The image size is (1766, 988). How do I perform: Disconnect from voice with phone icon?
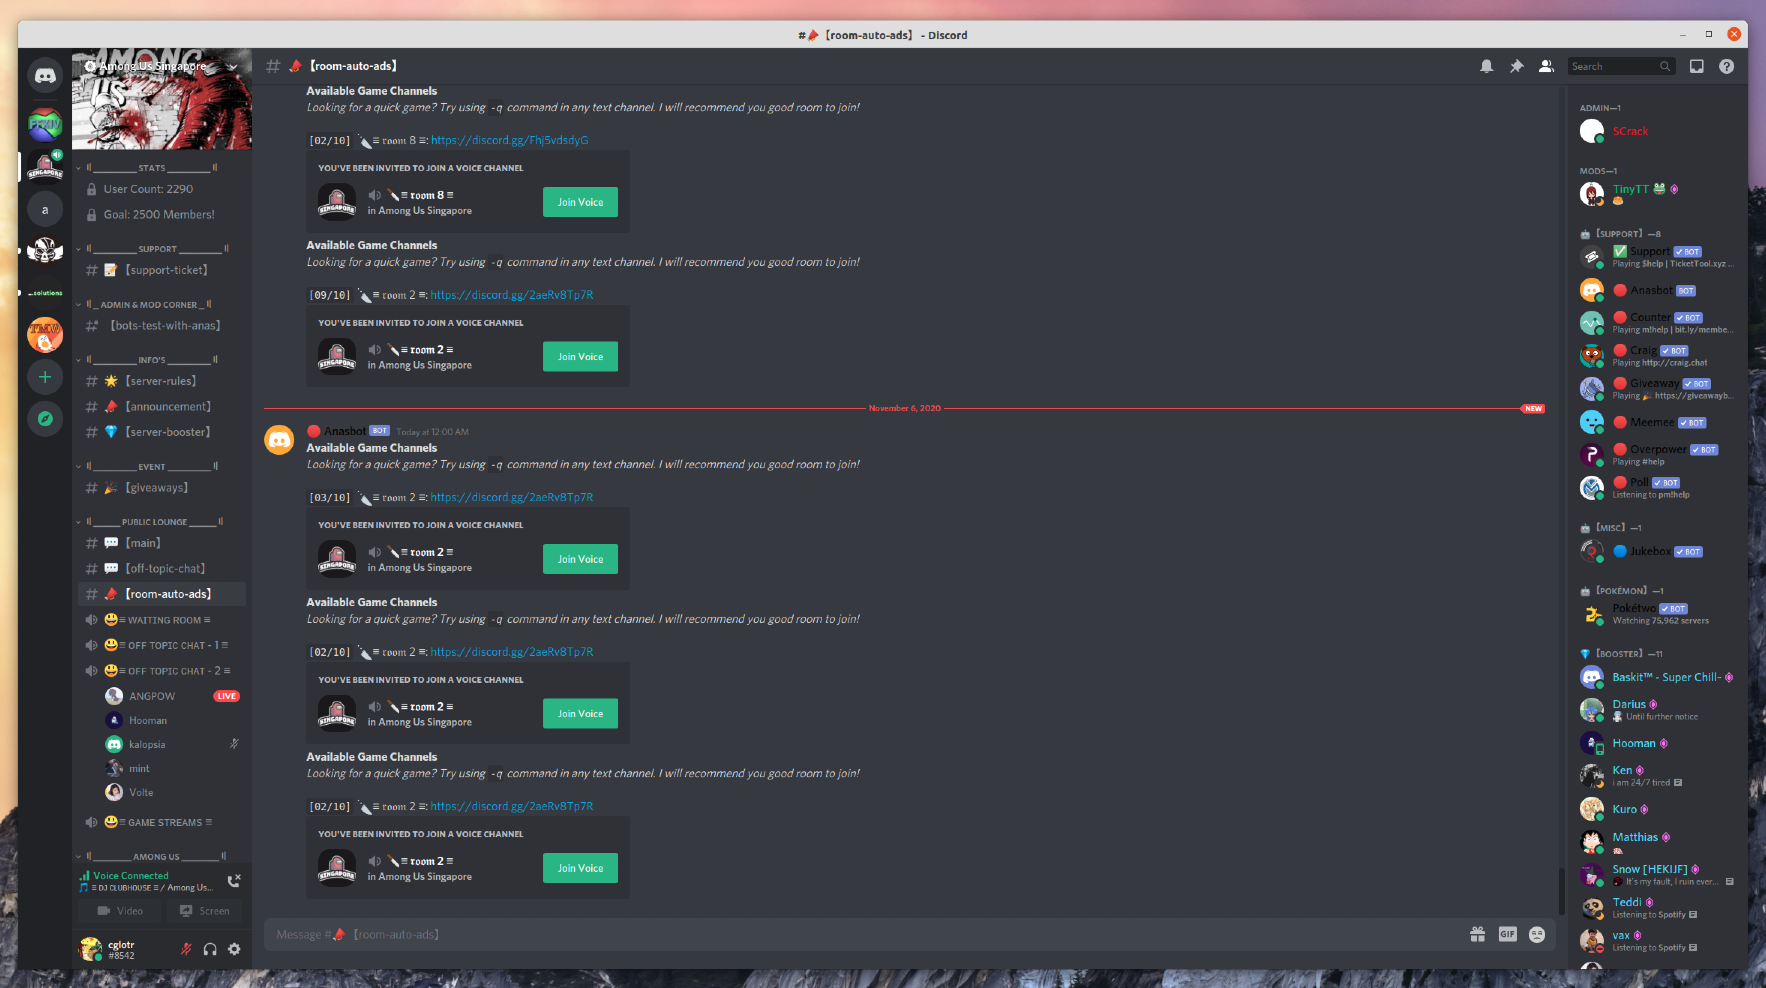[x=234, y=881]
